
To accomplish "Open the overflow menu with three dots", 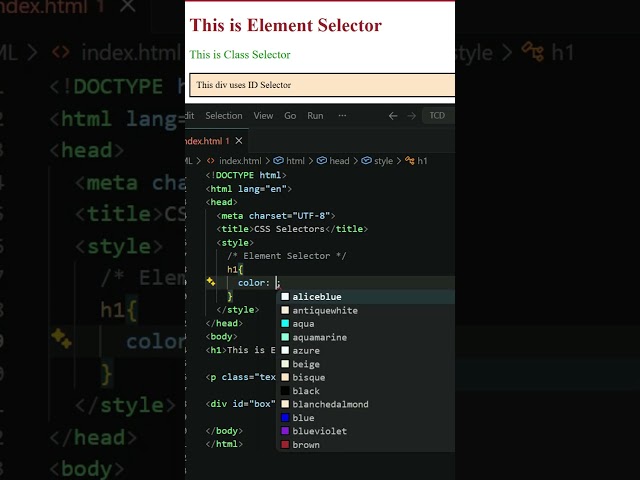I will [342, 116].
